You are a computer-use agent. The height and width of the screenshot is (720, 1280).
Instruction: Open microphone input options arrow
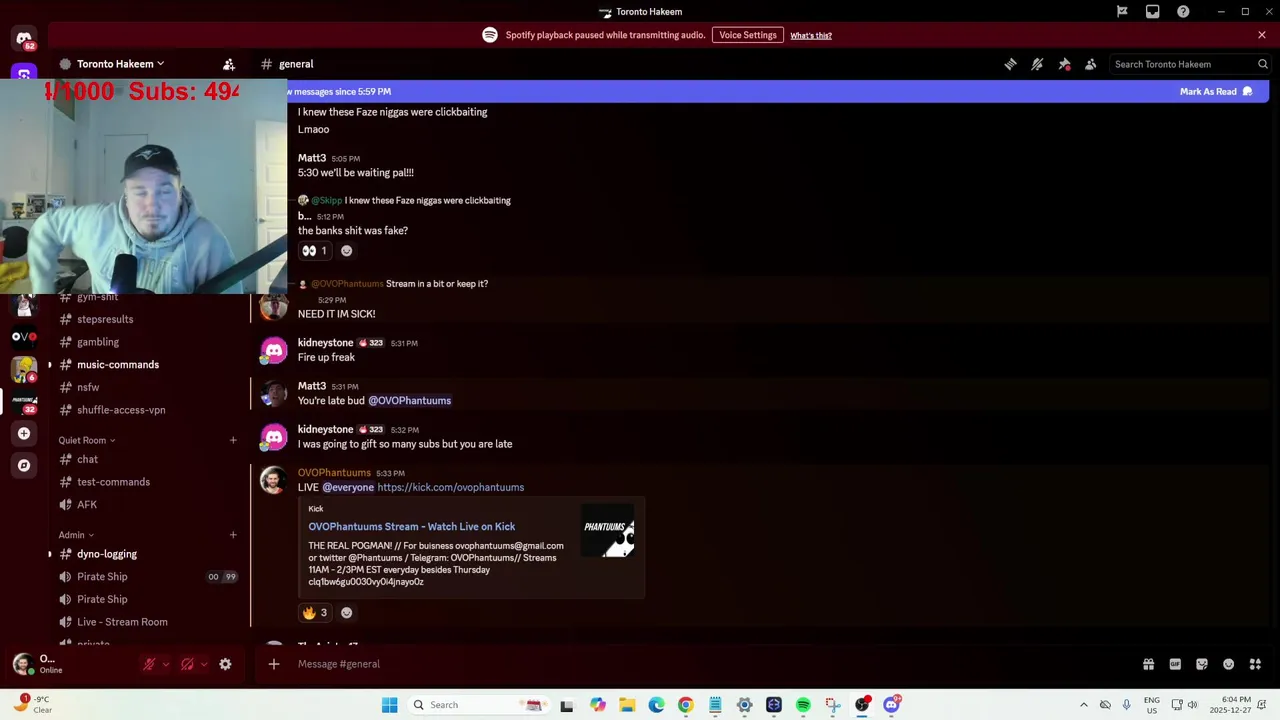tap(165, 664)
